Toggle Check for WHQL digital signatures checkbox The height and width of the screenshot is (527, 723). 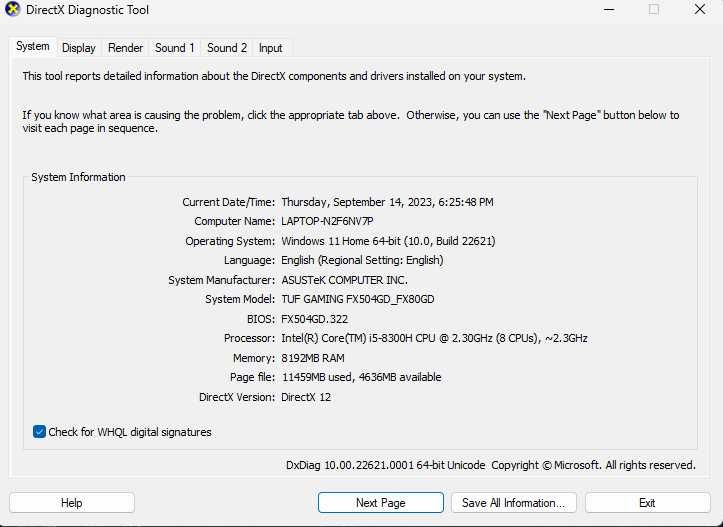(39, 432)
